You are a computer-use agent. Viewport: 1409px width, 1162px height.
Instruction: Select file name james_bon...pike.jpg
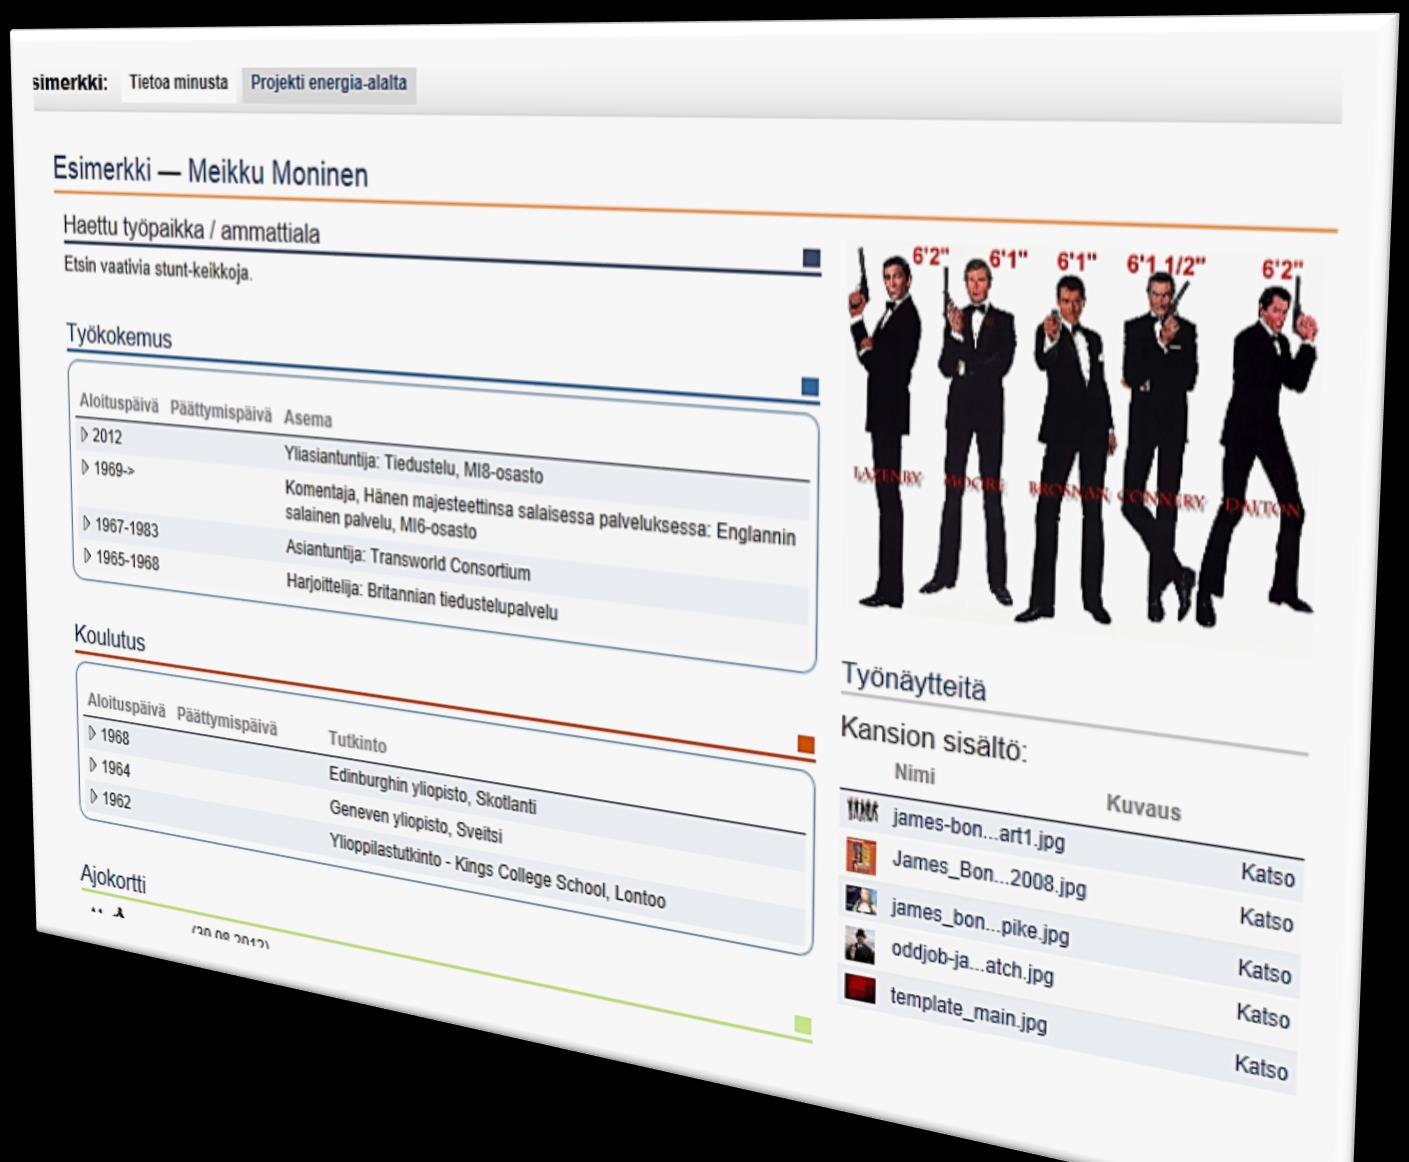click(x=980, y=922)
